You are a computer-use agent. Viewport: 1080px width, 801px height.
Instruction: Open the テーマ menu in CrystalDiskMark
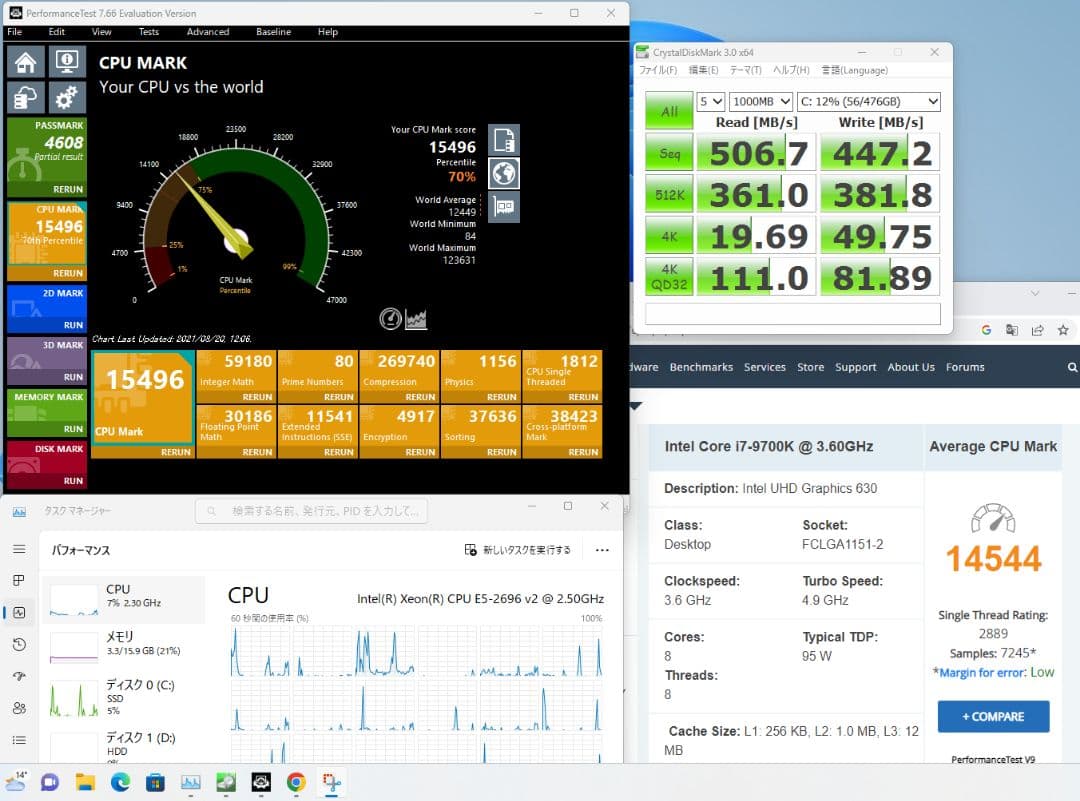pos(746,70)
